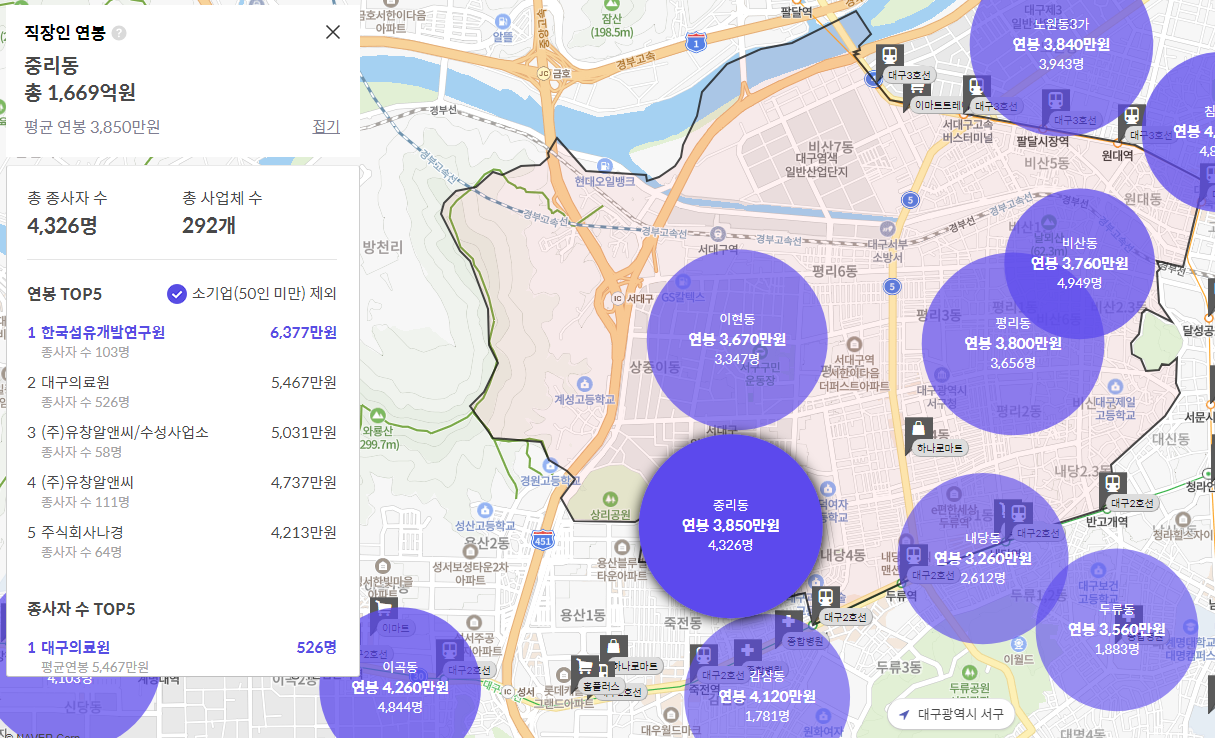Click 중리동 salary bubble on map
This screenshot has height=738, width=1215.
(x=730, y=525)
